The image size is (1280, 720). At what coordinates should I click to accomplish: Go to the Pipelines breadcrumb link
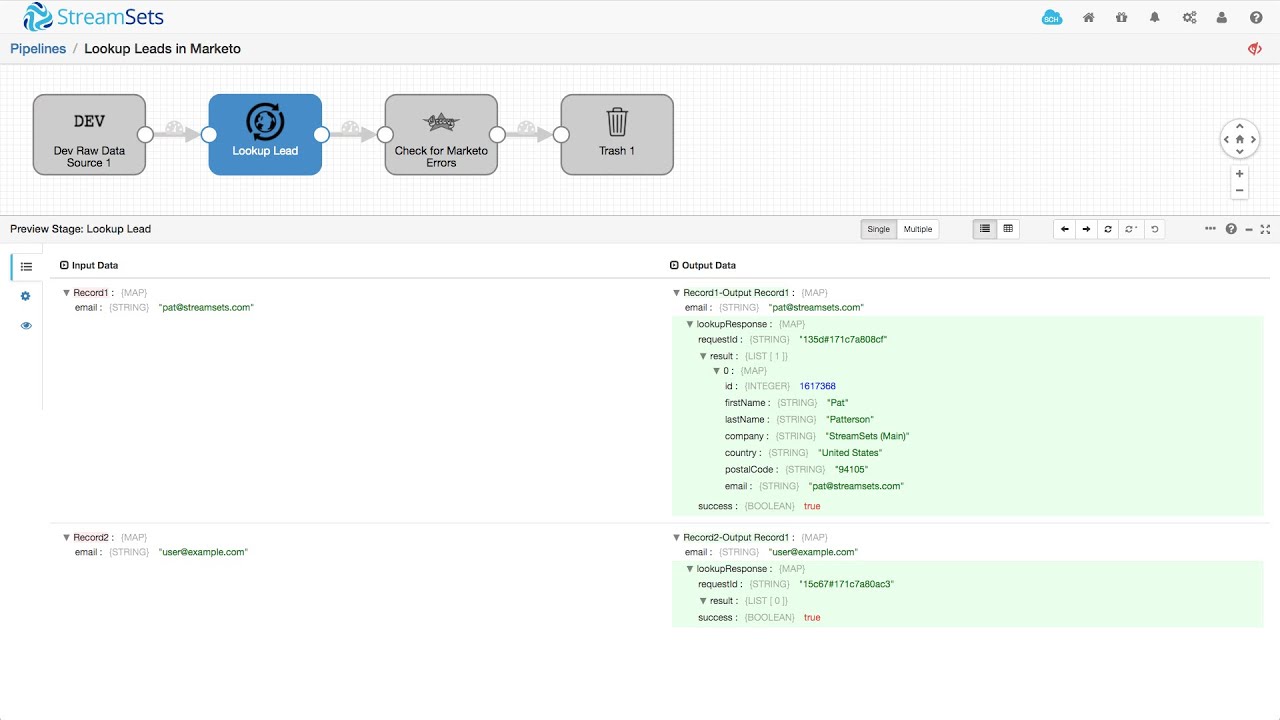click(x=38, y=49)
